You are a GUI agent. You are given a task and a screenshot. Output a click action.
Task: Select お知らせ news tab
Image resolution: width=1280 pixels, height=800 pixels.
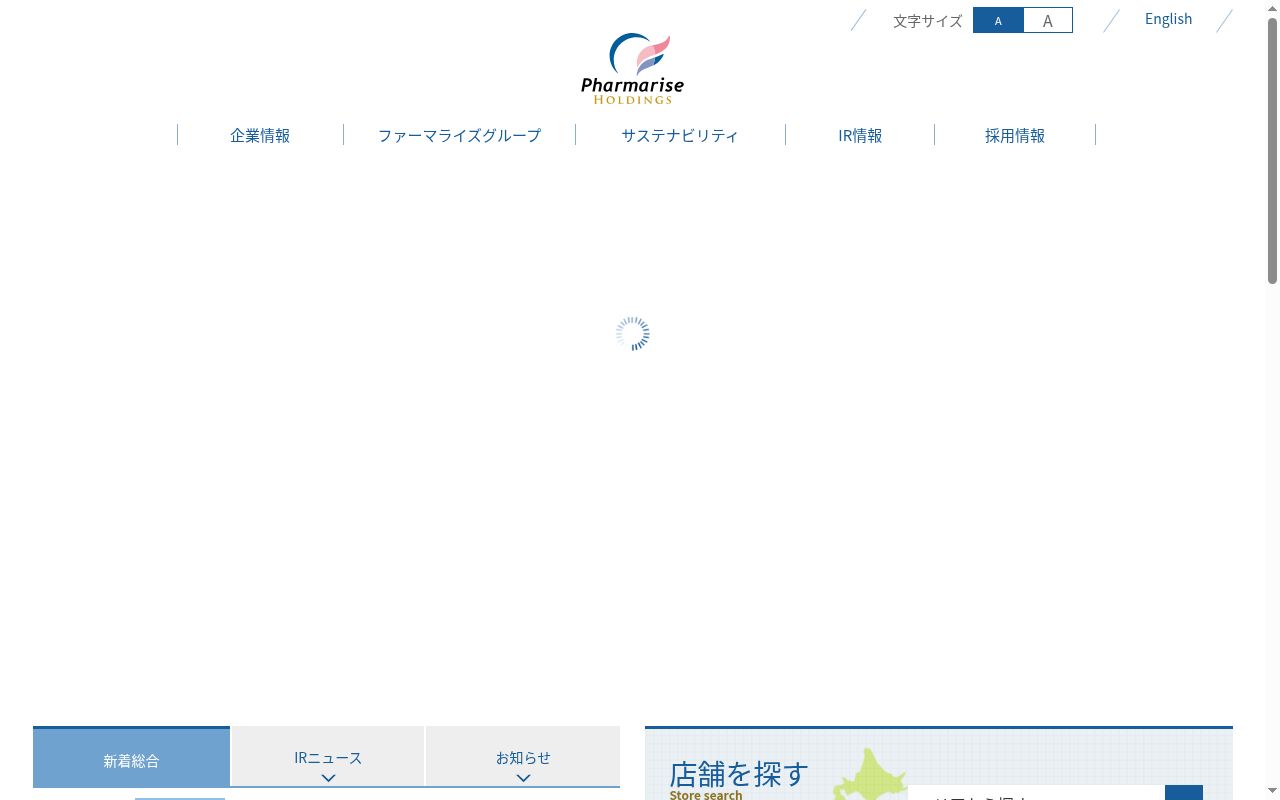(x=523, y=757)
